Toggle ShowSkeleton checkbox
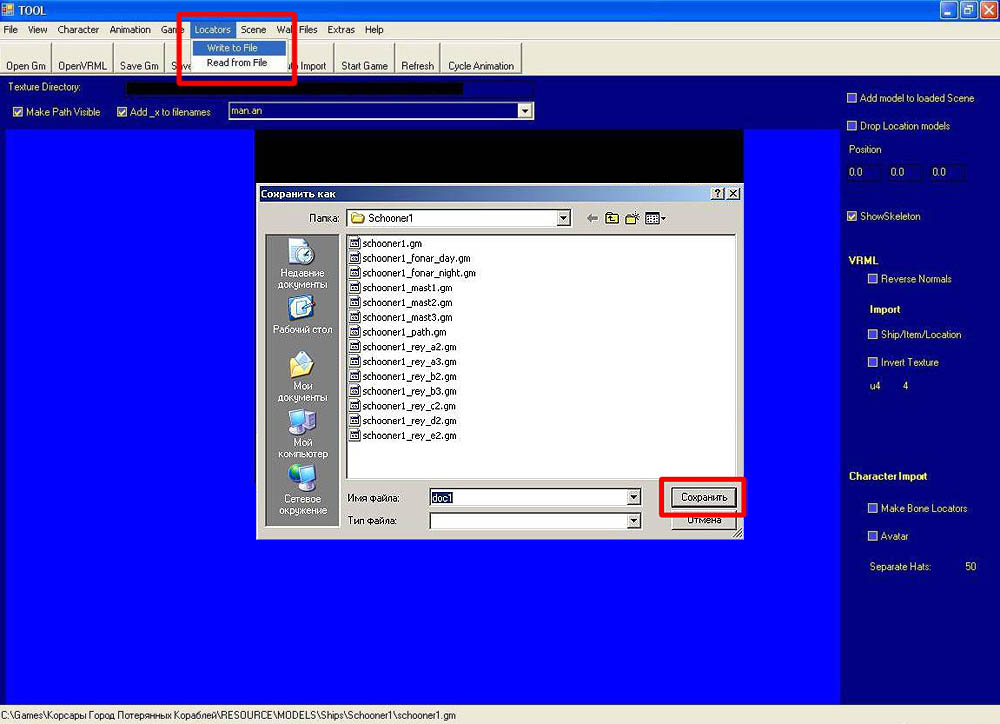 (x=851, y=216)
